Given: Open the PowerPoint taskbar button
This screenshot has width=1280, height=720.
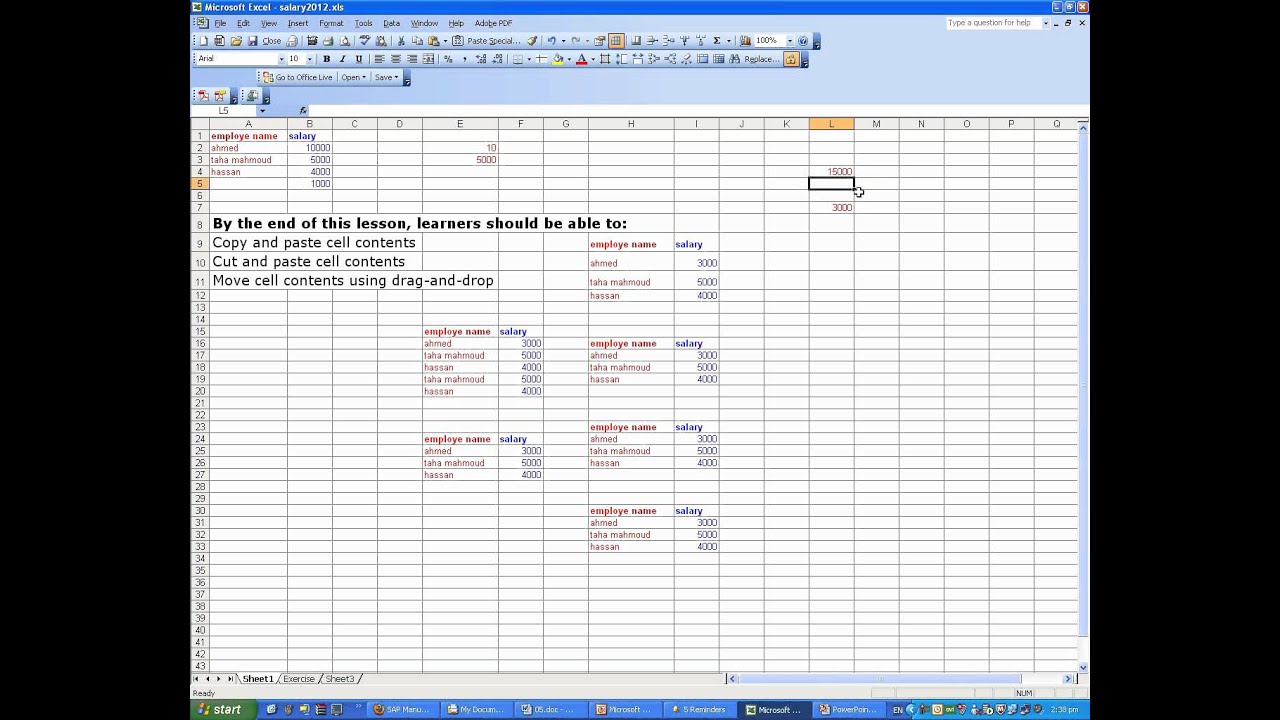Looking at the screenshot, I should coord(848,710).
